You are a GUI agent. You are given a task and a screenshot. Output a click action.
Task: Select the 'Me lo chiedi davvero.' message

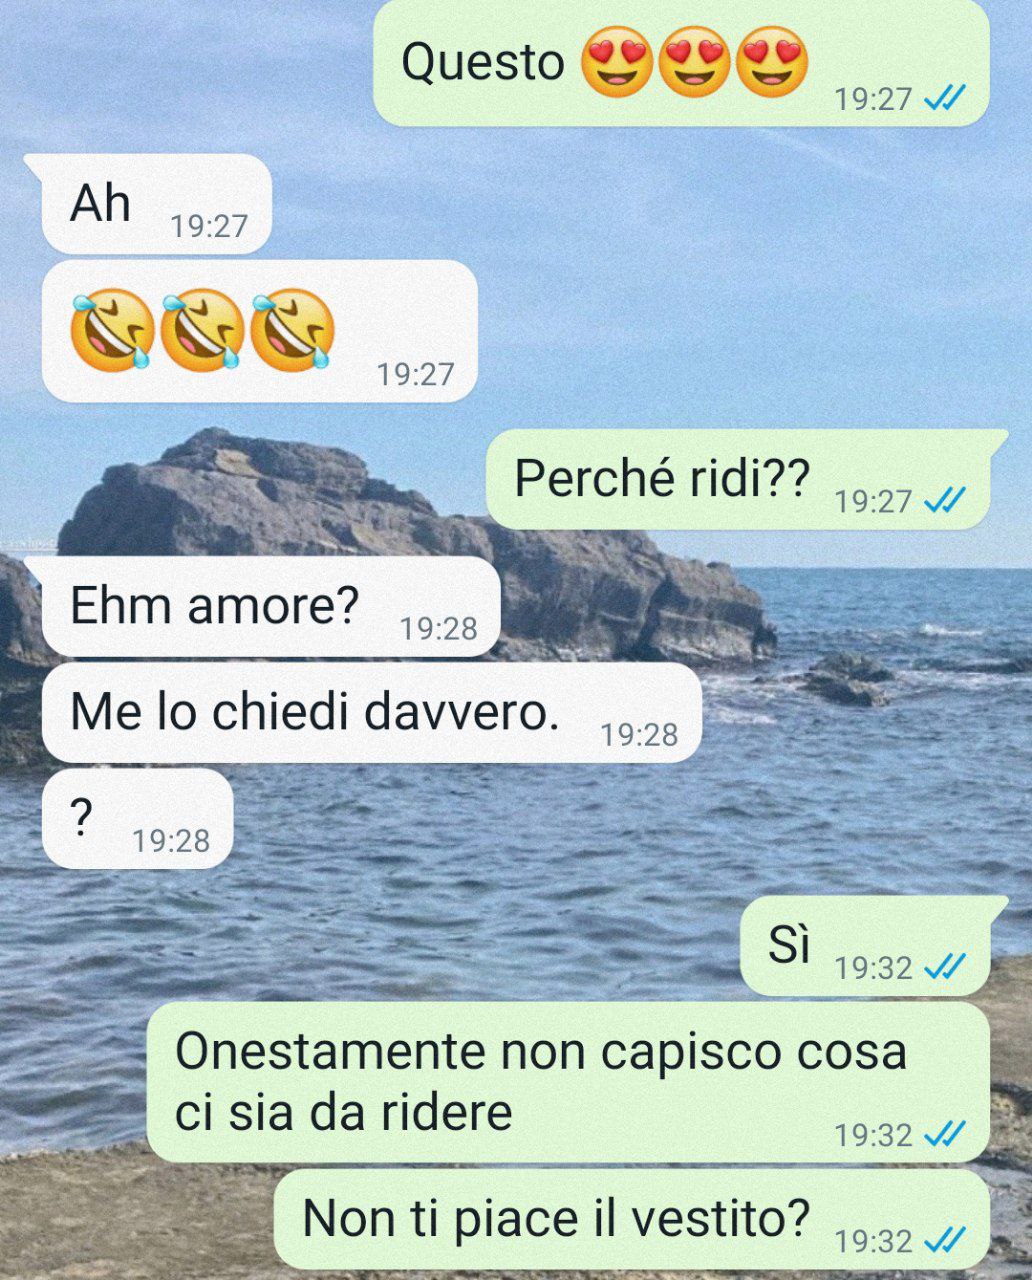[x=372, y=713]
